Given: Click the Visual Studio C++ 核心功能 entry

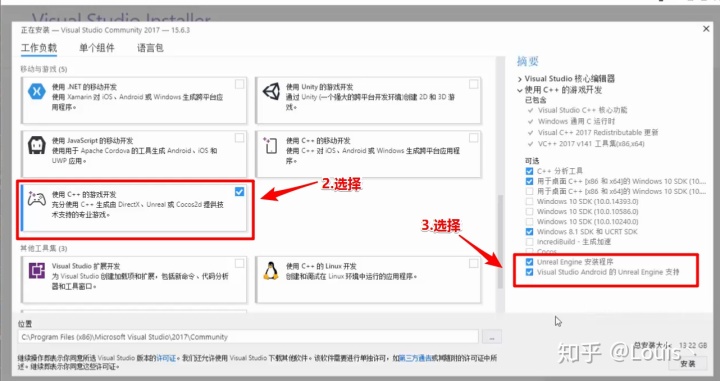Looking at the screenshot, I should point(582,110).
